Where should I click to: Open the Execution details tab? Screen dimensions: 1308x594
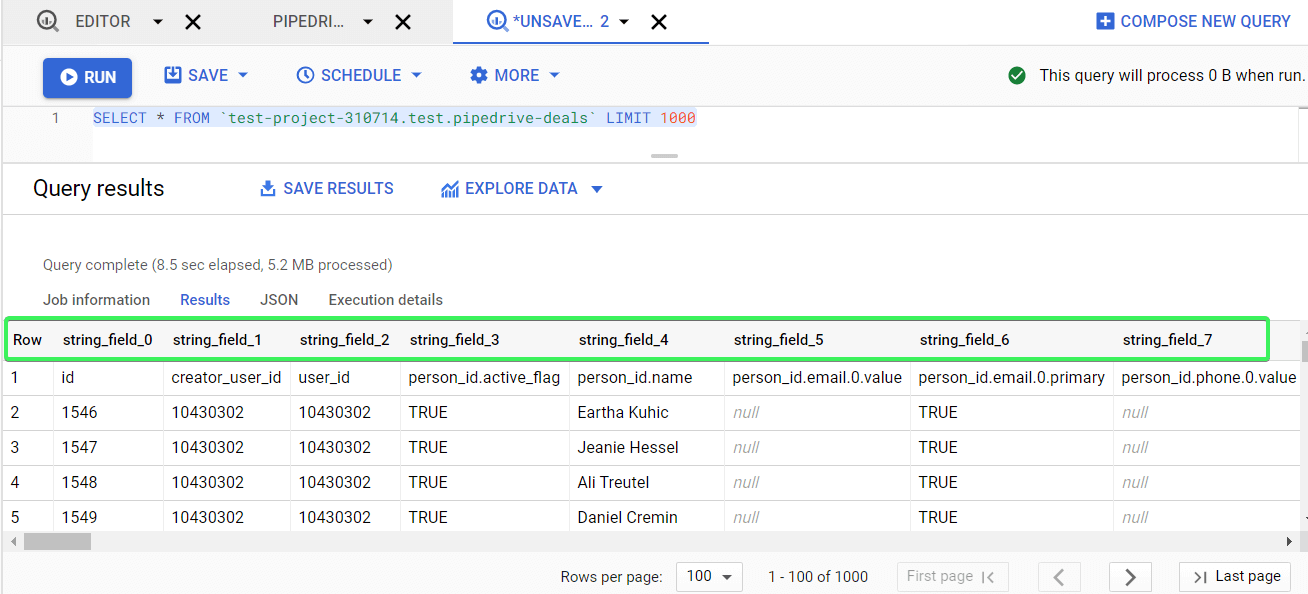click(385, 300)
